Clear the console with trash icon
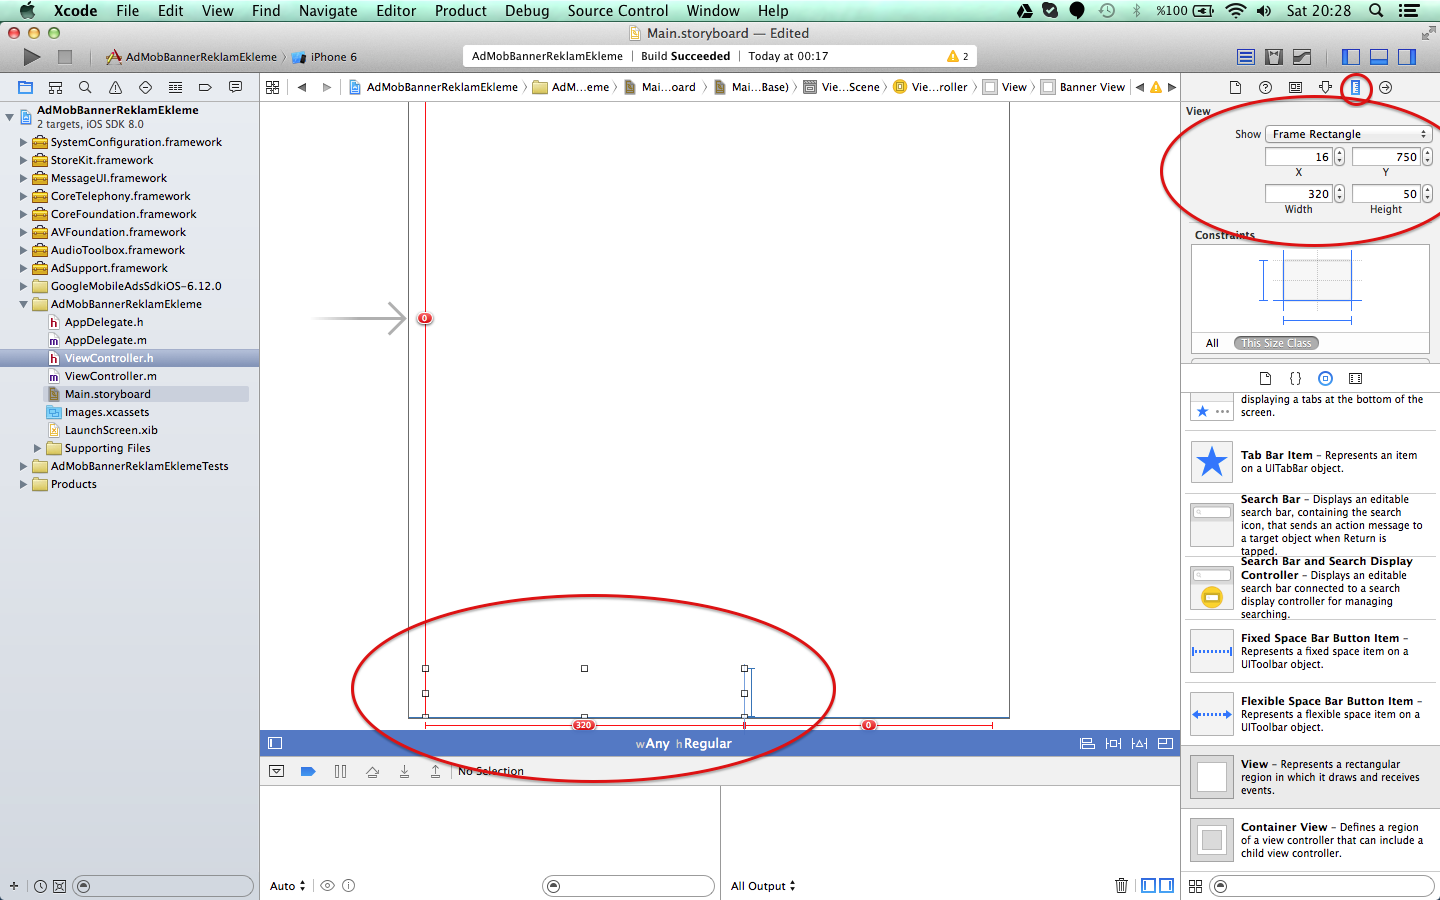 click(1121, 885)
